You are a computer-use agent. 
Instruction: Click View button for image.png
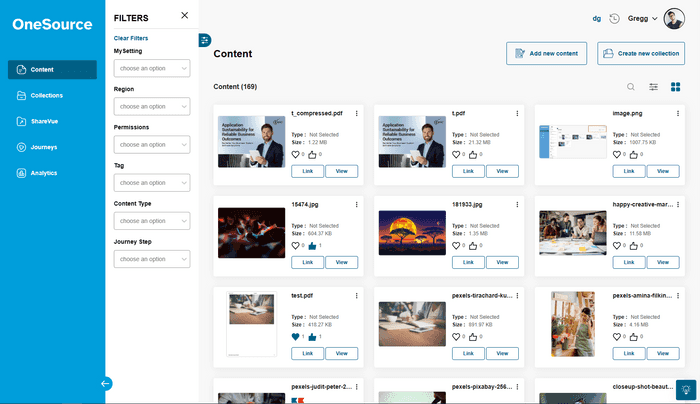pyautogui.click(x=663, y=171)
